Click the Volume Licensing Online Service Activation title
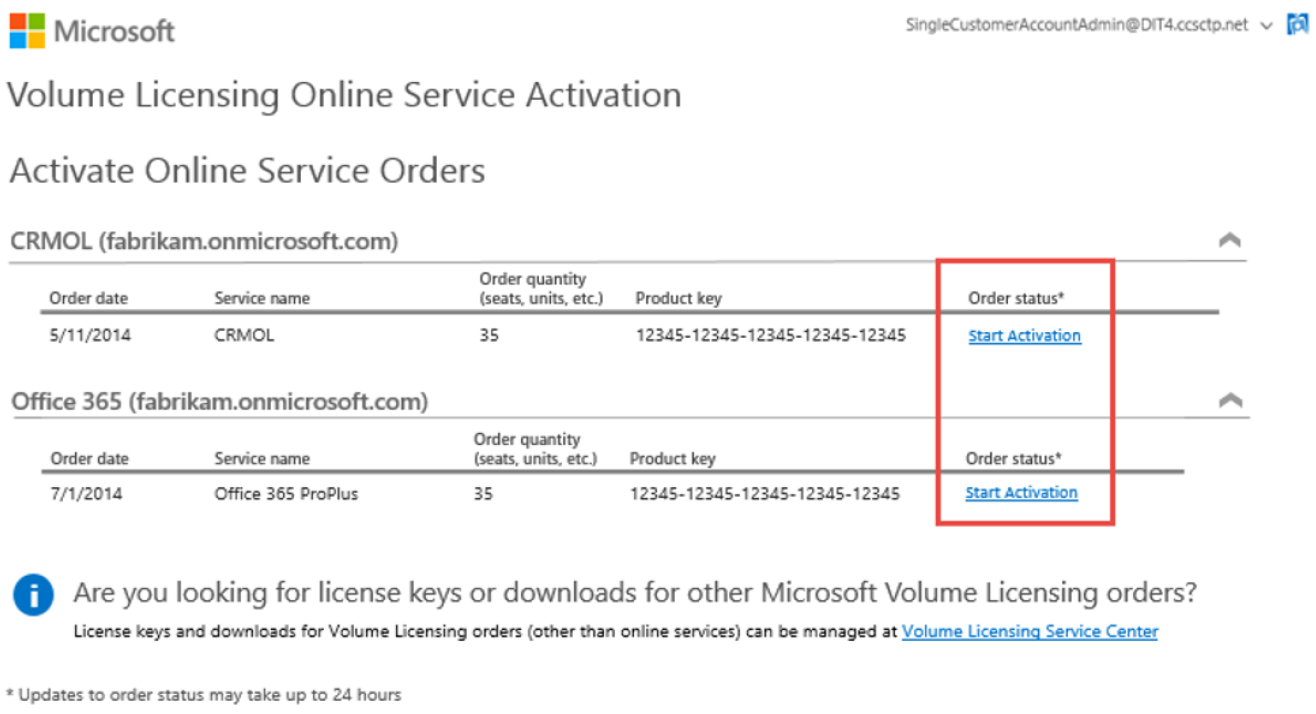 click(x=345, y=96)
